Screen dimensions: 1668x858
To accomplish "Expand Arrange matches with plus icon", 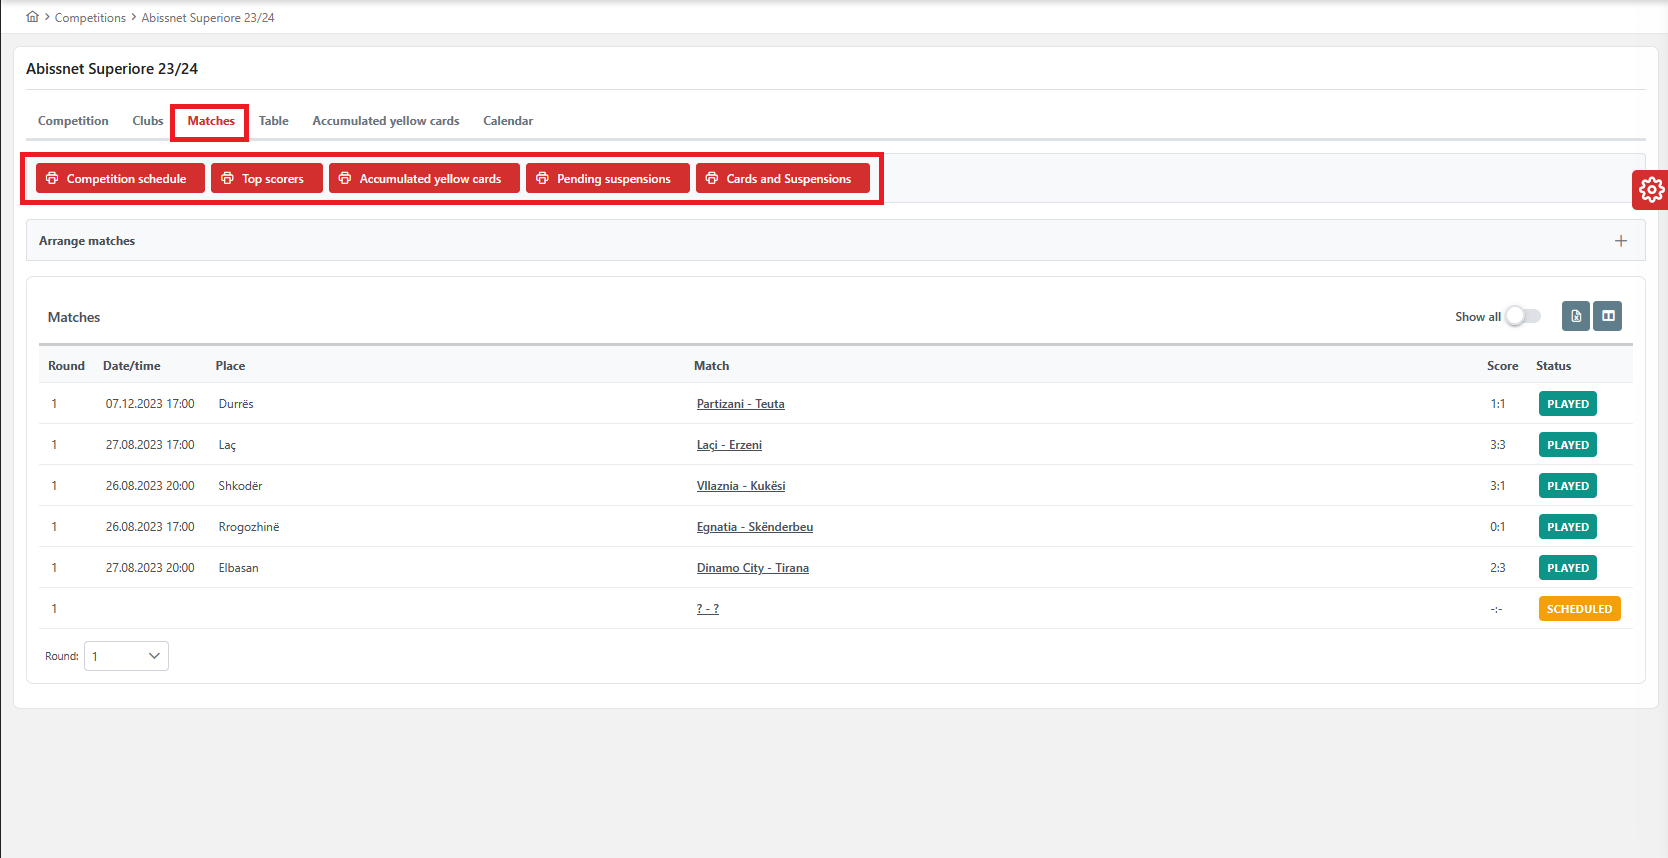I will tap(1620, 241).
